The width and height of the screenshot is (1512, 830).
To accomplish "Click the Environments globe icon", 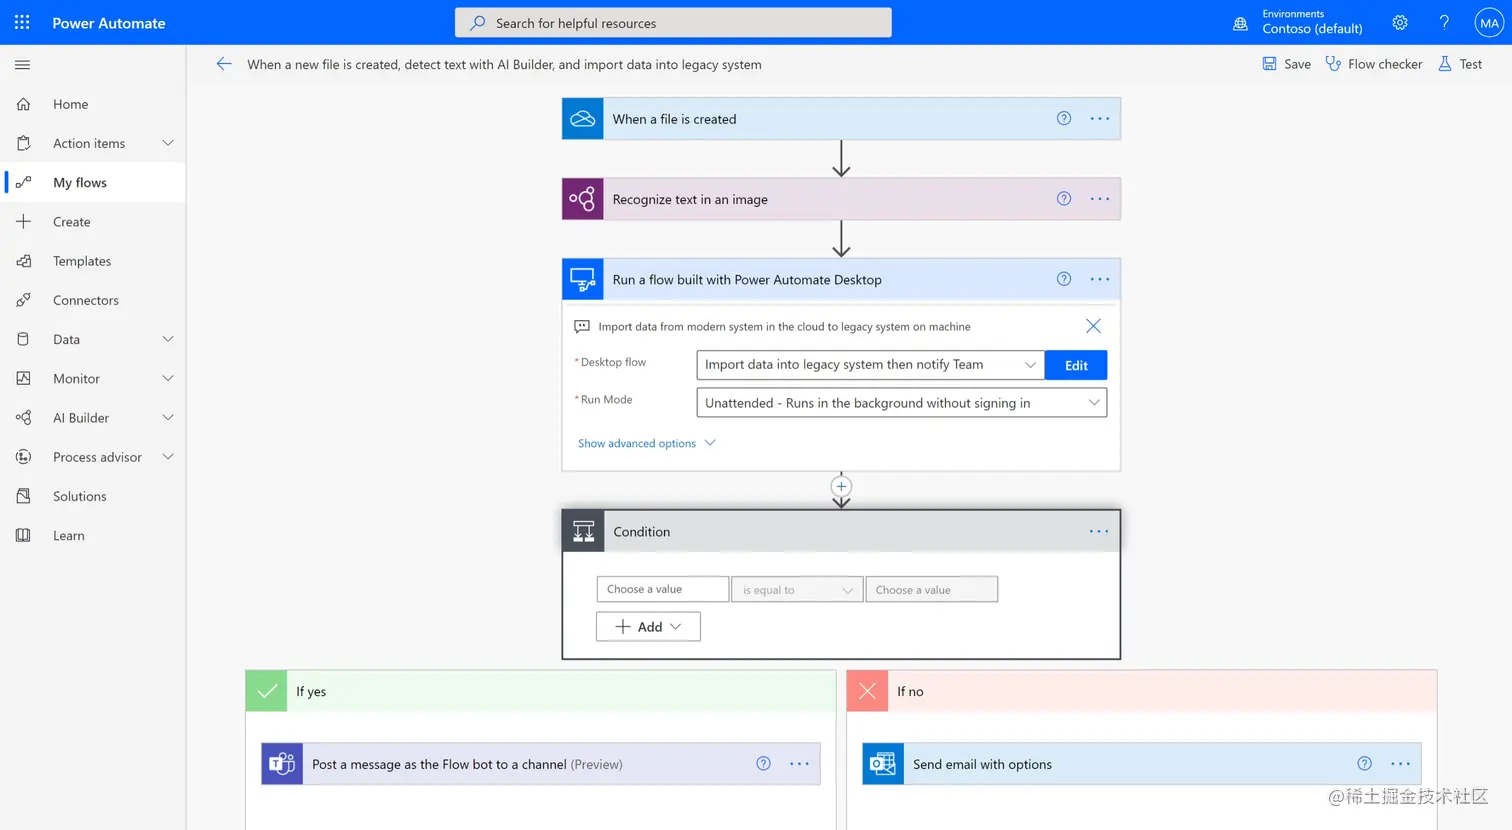I will click(1240, 23).
